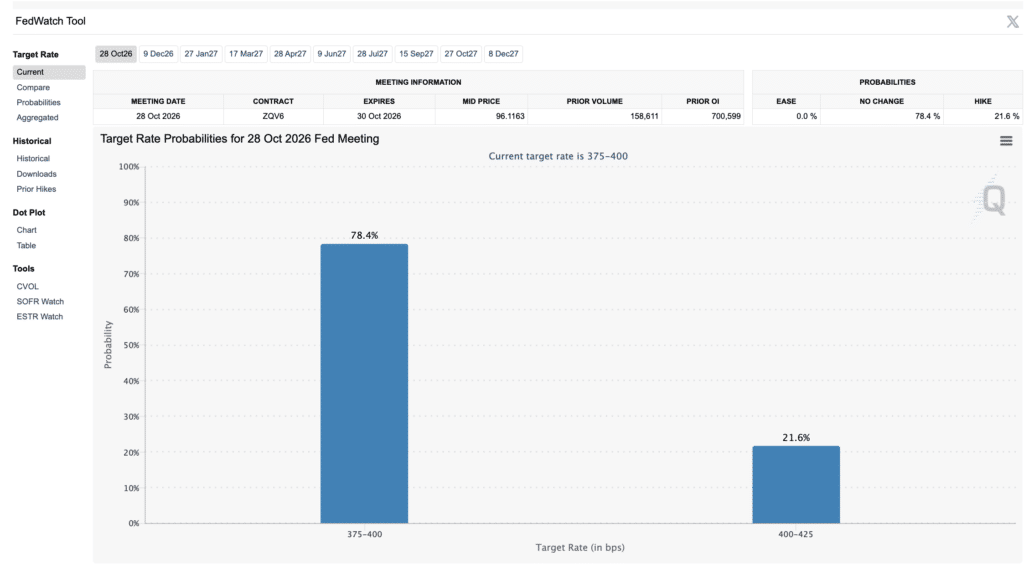Click the 78.4% bar label
This screenshot has width=1024, height=564.
point(364,236)
